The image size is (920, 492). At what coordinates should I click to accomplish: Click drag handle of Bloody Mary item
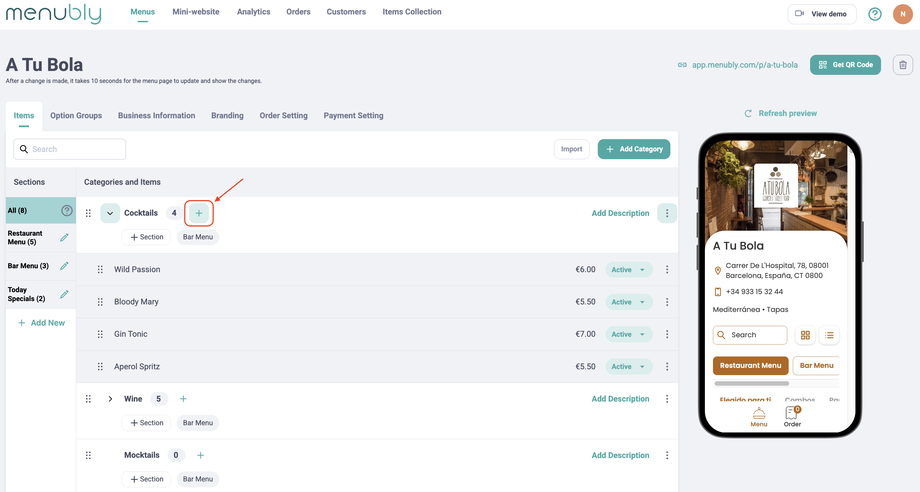point(100,302)
